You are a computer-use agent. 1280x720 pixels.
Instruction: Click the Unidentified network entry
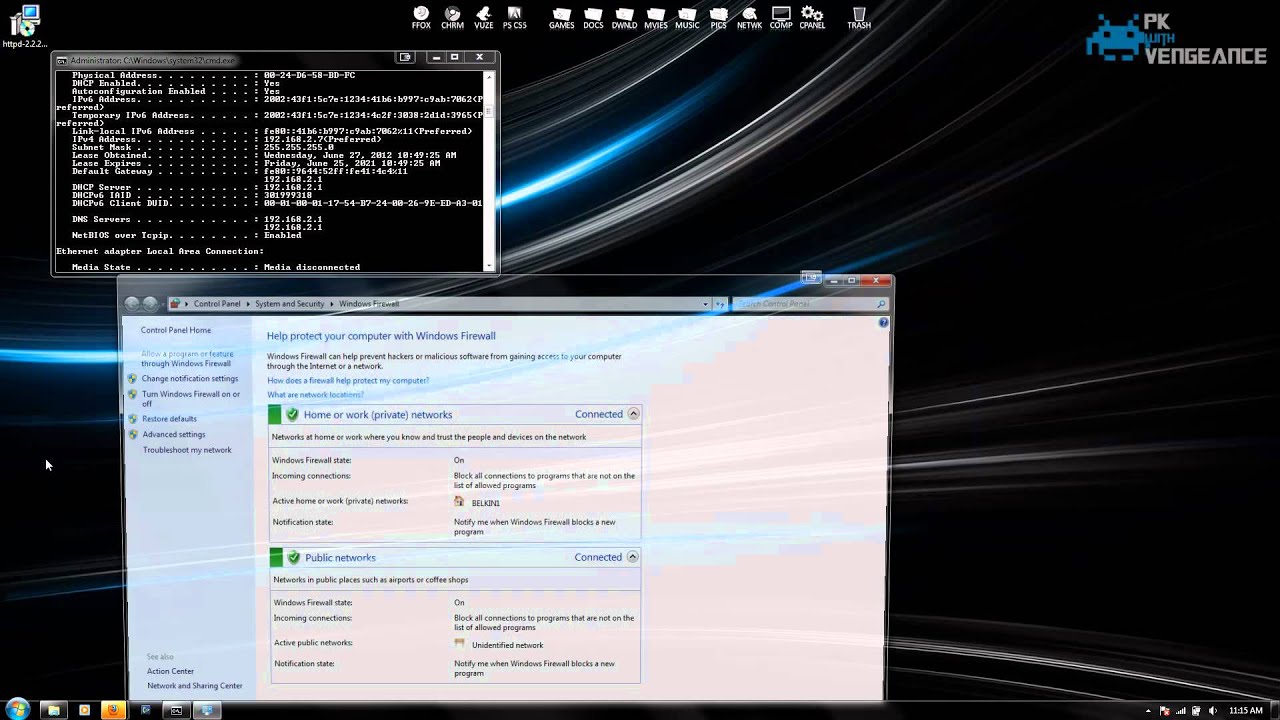[x=507, y=645]
